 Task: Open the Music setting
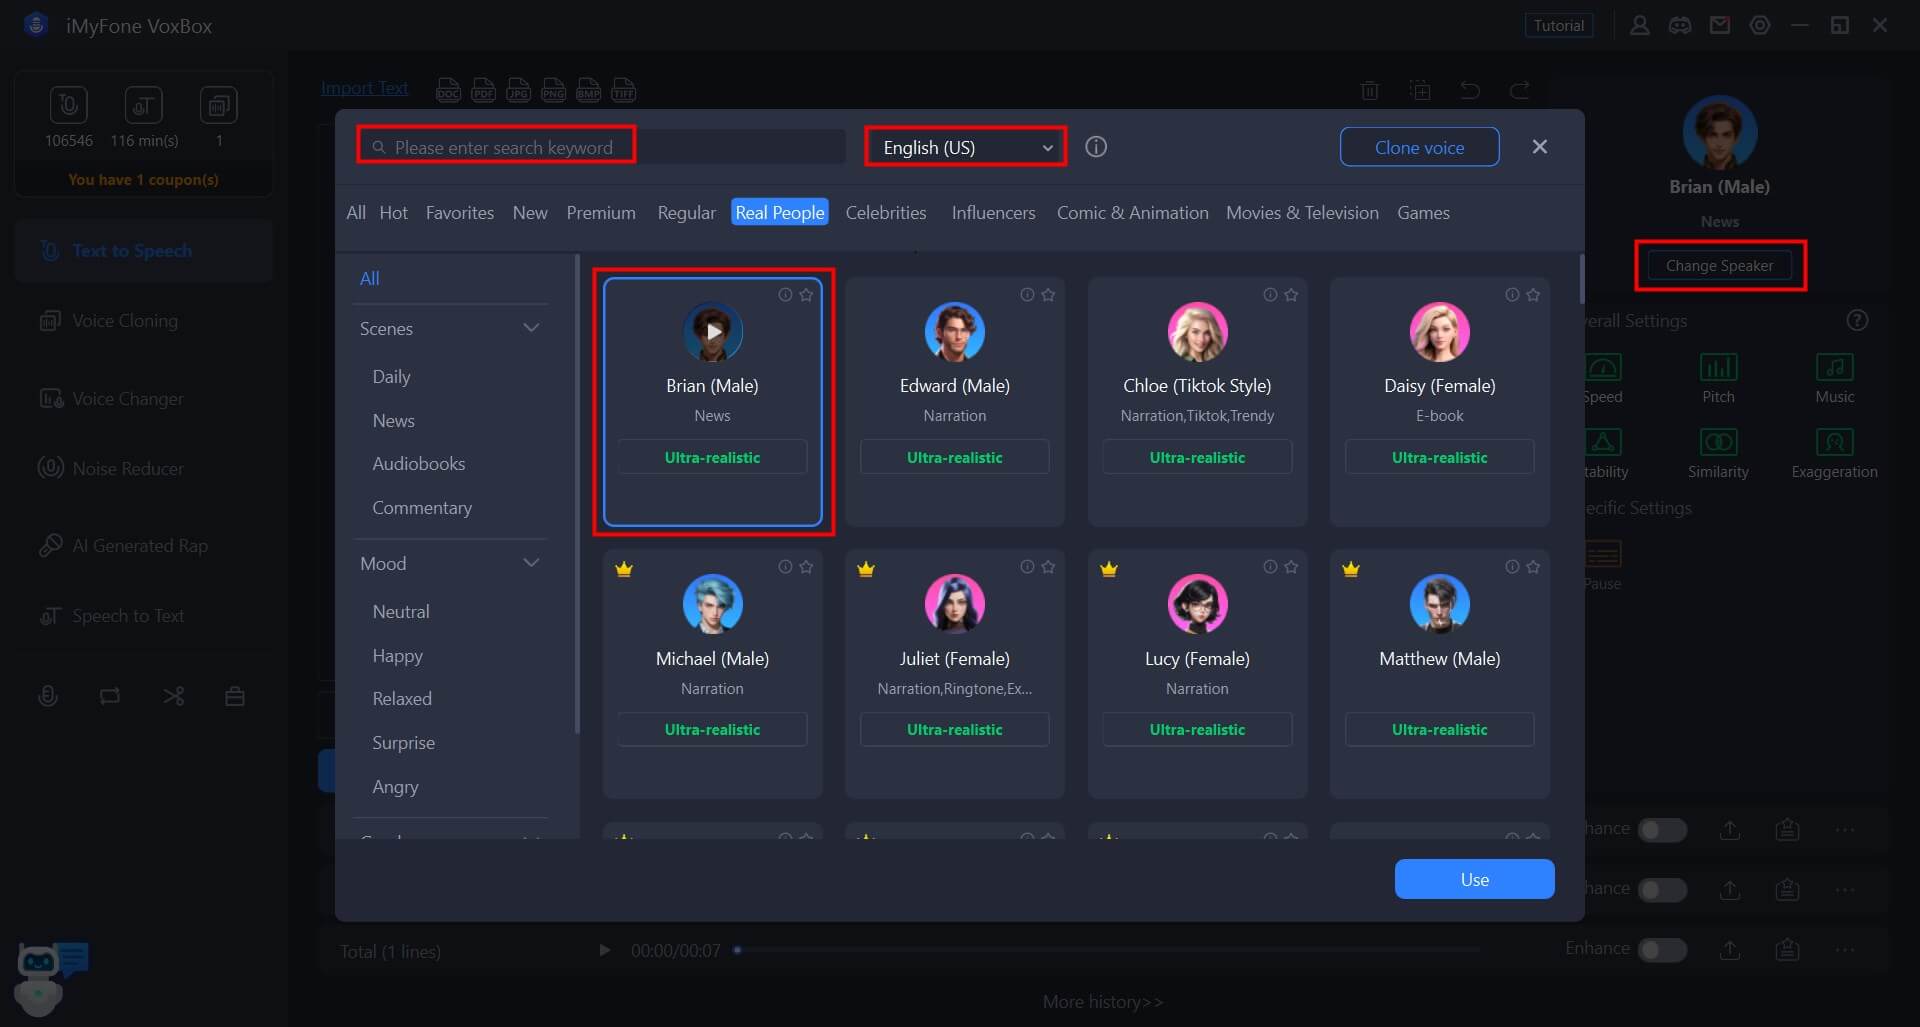[1834, 378]
